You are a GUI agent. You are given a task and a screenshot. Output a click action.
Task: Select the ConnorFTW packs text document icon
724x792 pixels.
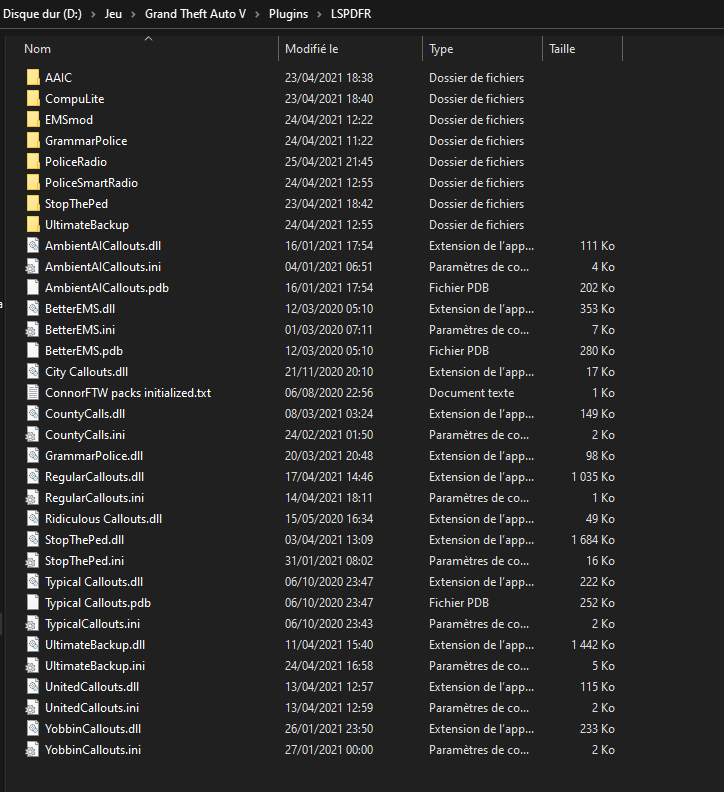tap(33, 392)
